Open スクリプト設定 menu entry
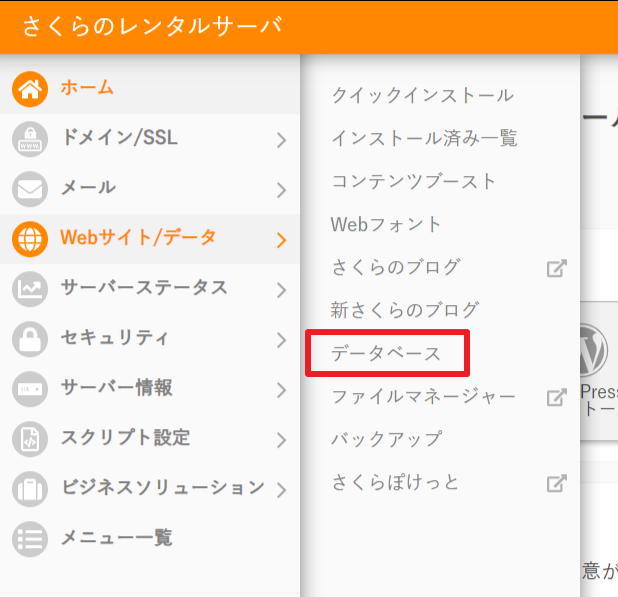The height and width of the screenshot is (597, 618). 150,439
